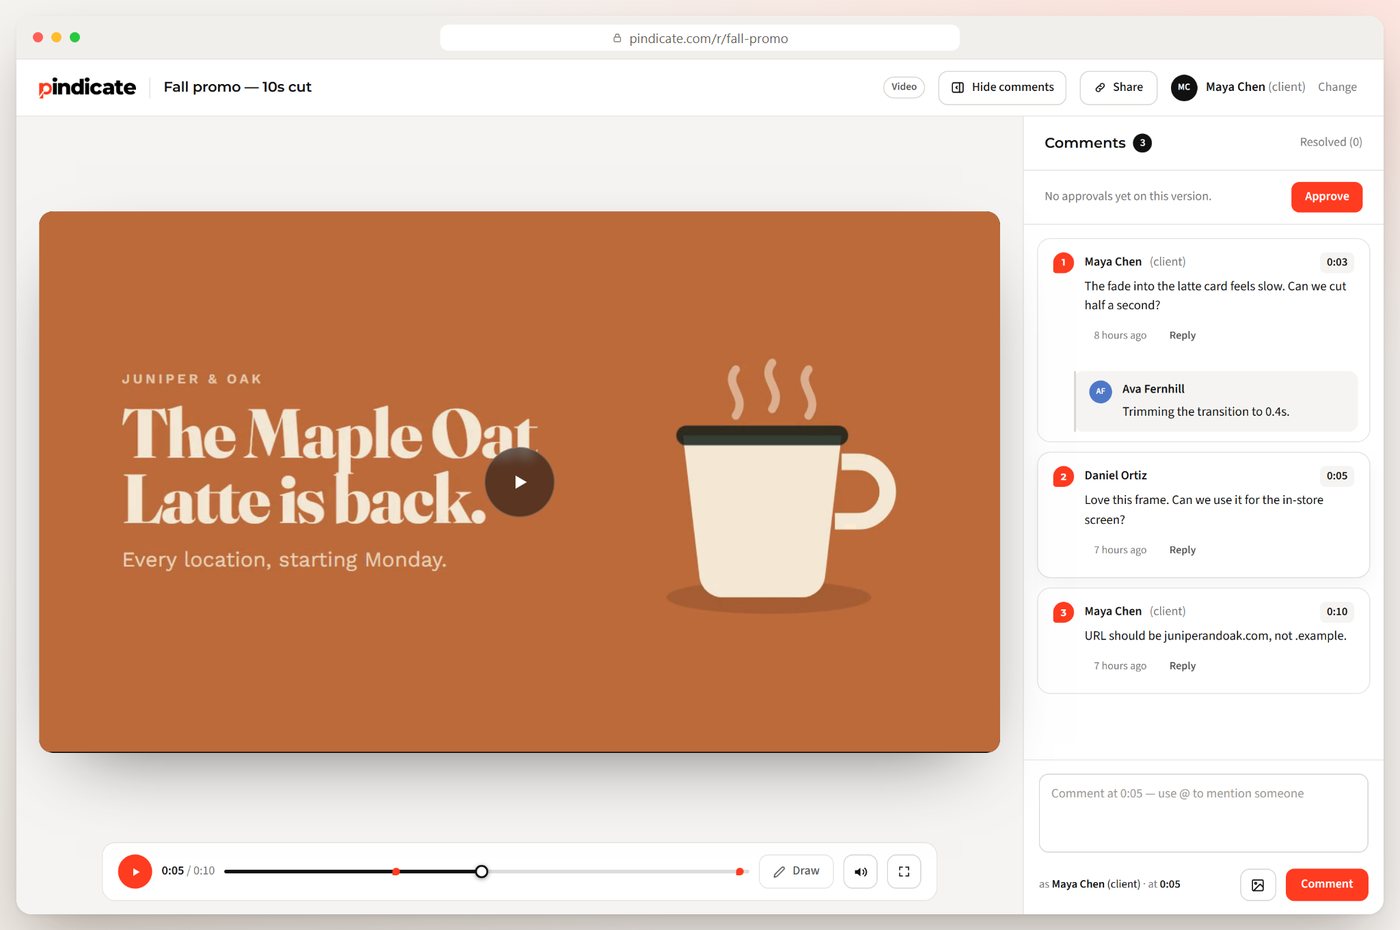Open fullscreen mode icon

[x=904, y=871]
